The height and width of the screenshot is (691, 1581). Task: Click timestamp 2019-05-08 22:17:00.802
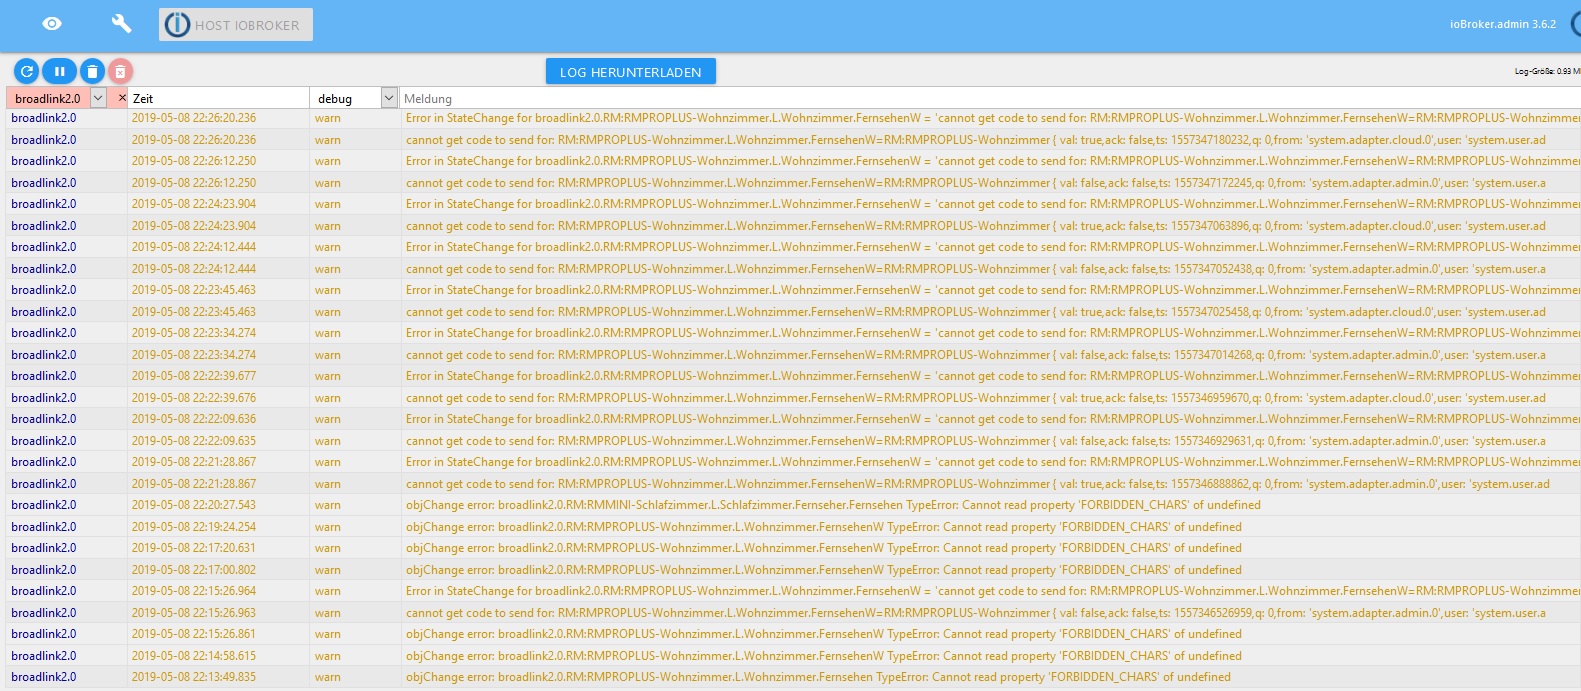click(194, 570)
